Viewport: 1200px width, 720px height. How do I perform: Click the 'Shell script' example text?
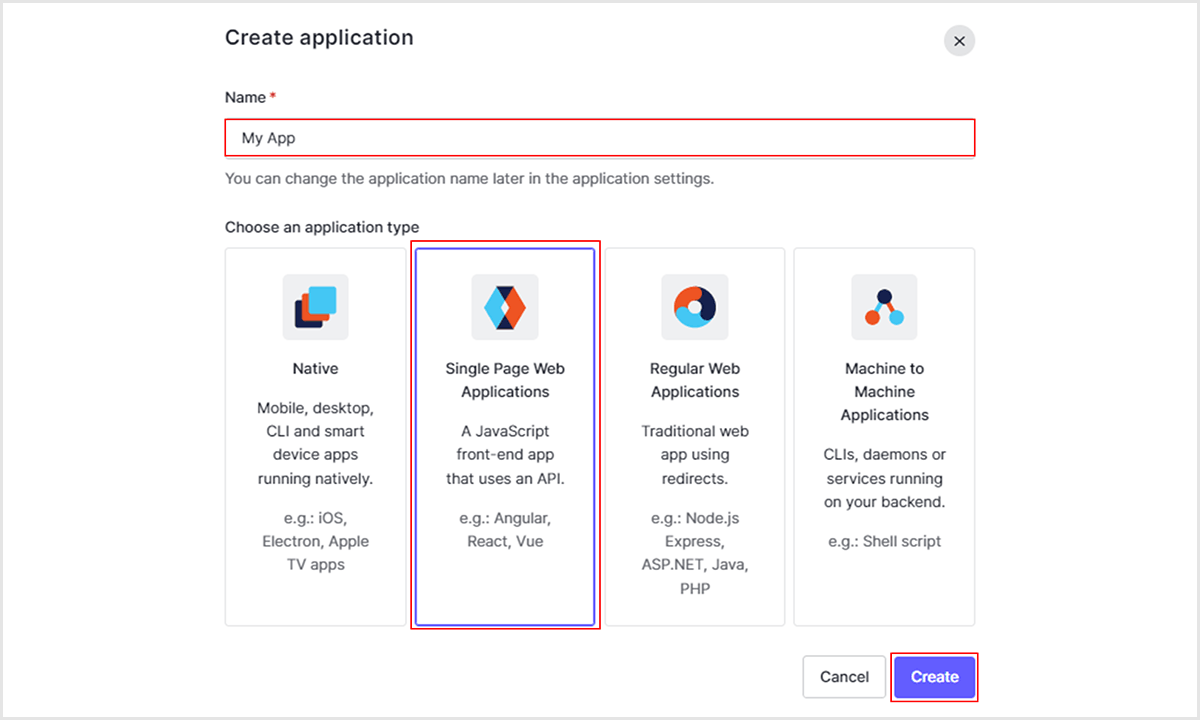(884, 541)
